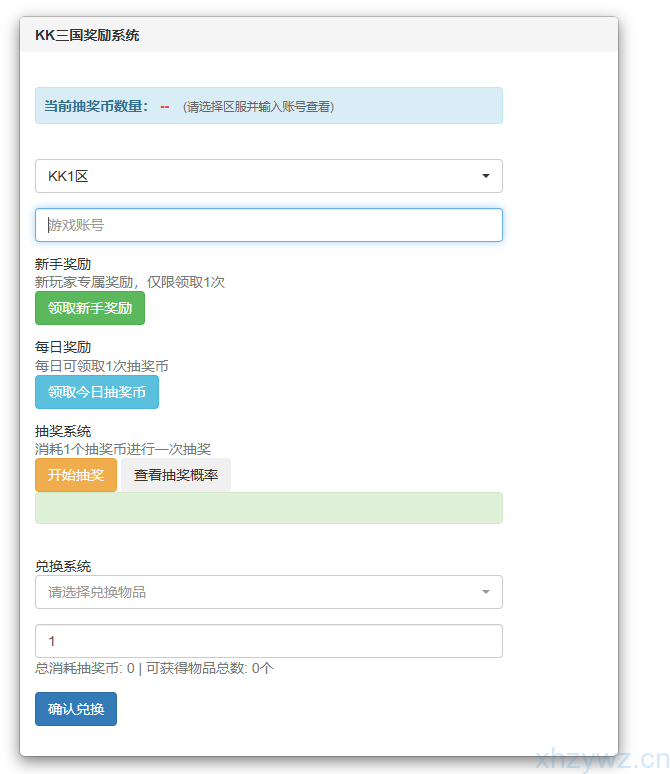Confirm the exchange with 确认兑换
The height and width of the screenshot is (774, 670).
[76, 709]
